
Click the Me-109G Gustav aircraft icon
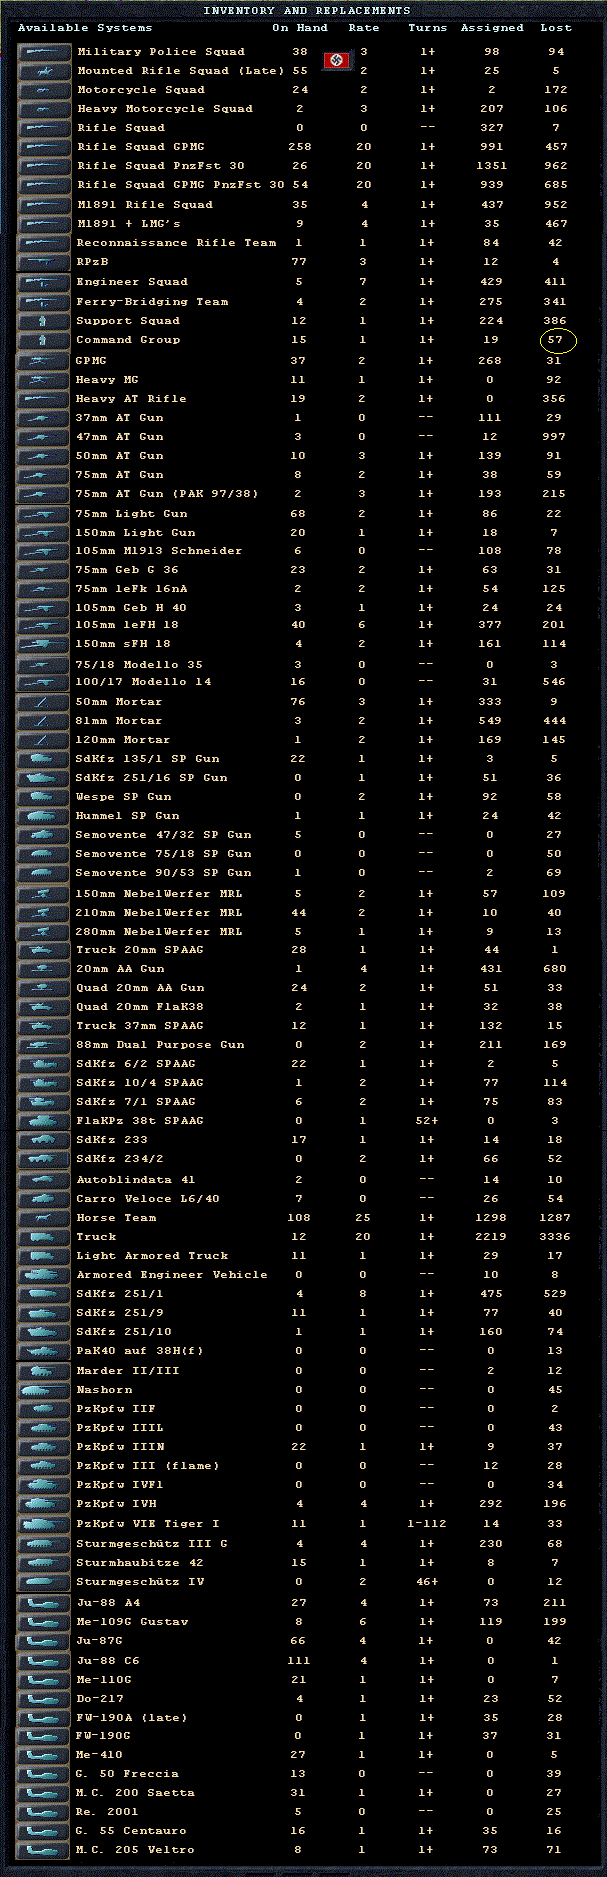[x=44, y=1621]
